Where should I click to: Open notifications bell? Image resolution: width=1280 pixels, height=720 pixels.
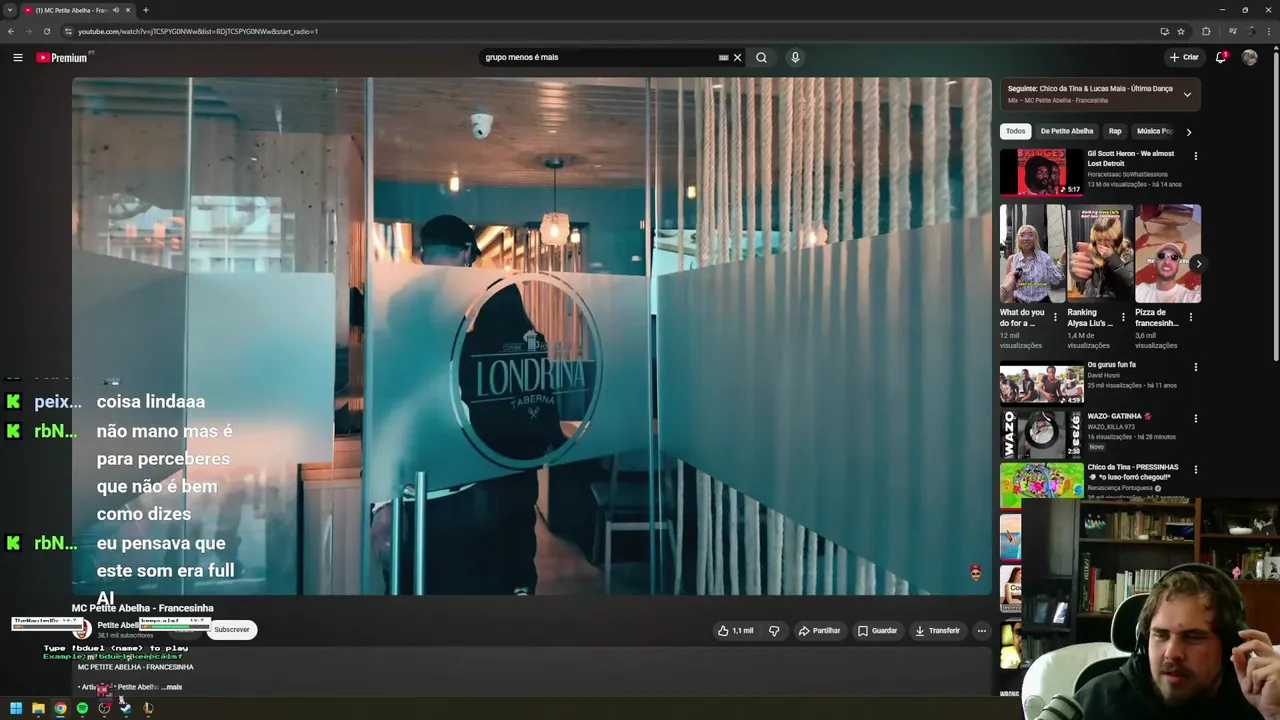[x=1220, y=57]
